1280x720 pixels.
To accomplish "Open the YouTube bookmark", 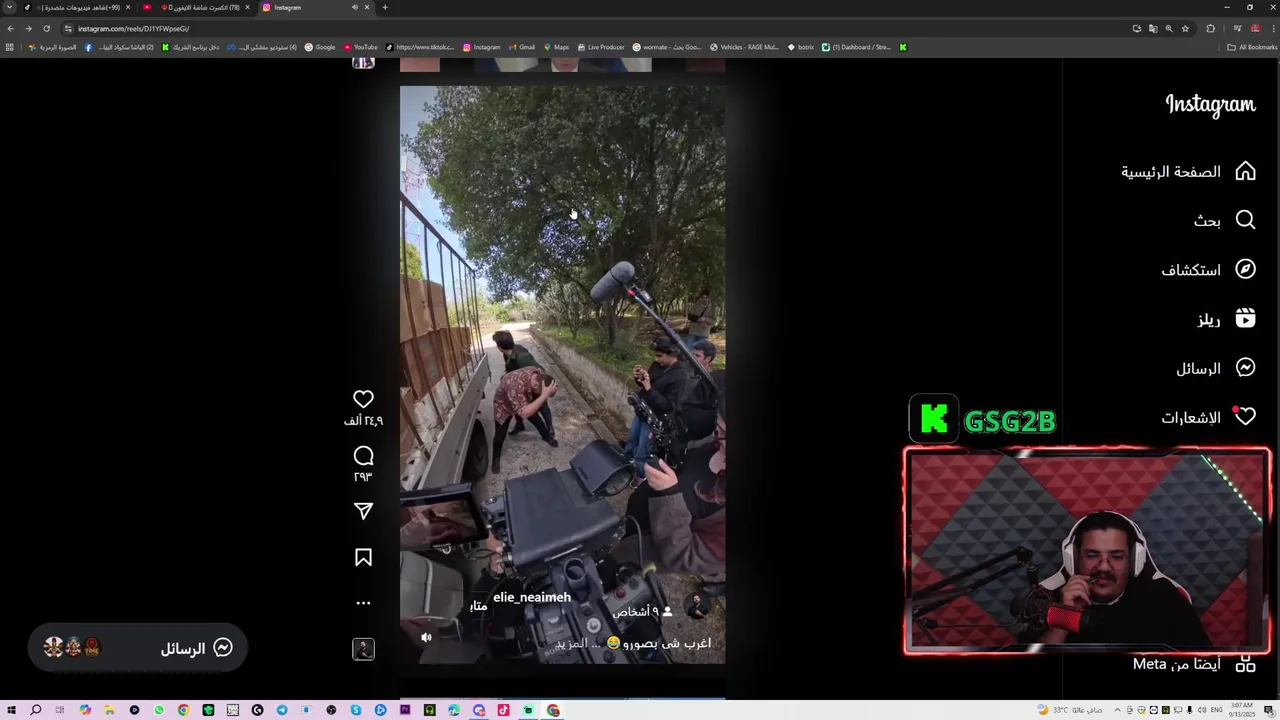I will pos(361,47).
